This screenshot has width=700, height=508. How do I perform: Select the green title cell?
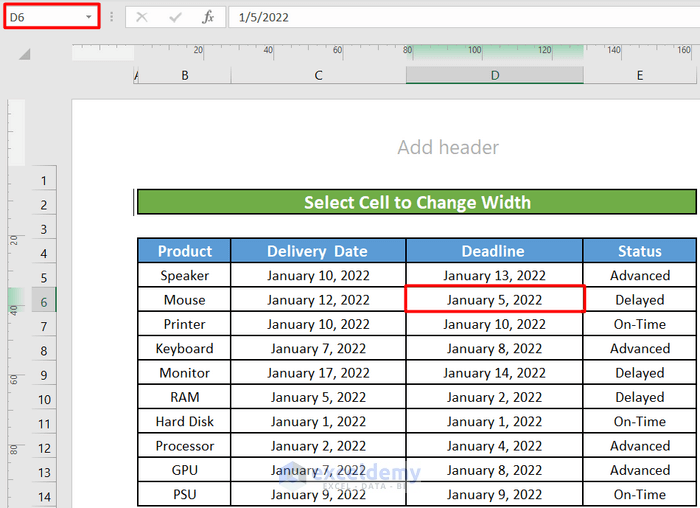click(416, 202)
